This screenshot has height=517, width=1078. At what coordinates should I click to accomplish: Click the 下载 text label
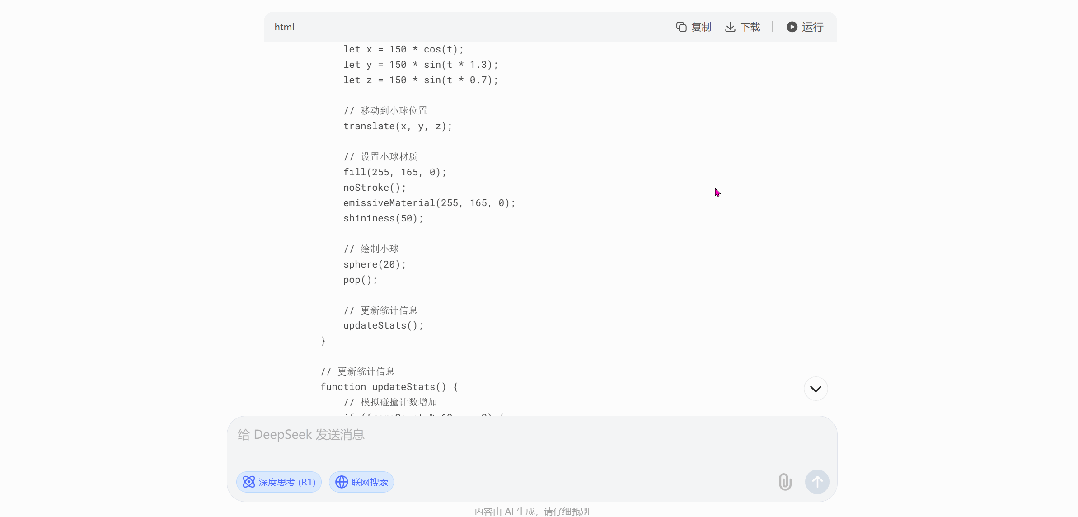750,27
